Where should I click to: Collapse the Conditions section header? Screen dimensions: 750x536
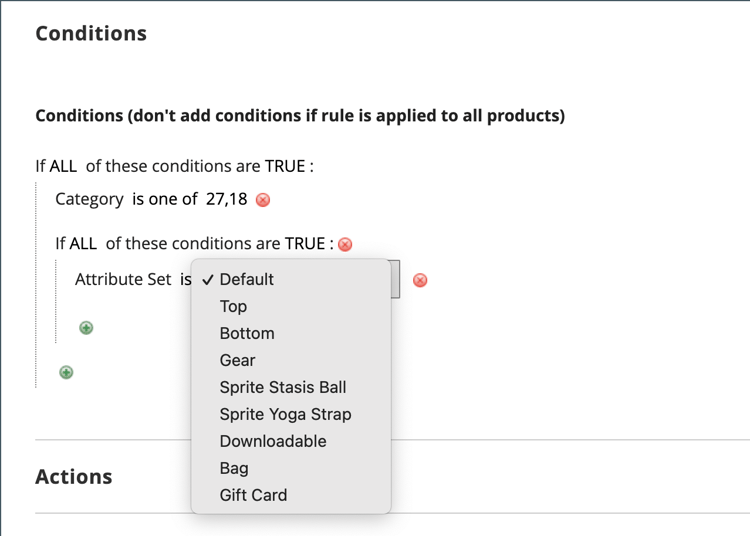91,33
